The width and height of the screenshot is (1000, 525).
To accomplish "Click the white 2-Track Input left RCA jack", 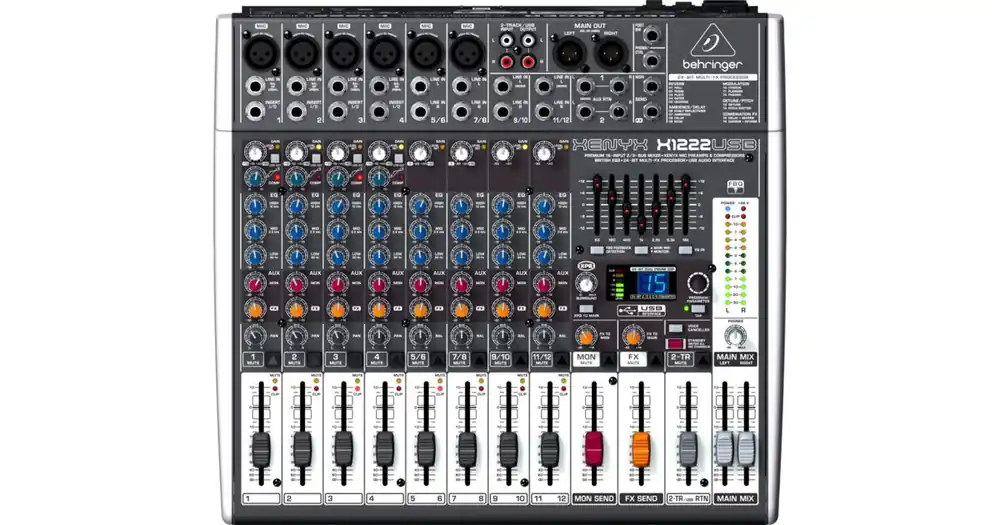I will point(506,41).
